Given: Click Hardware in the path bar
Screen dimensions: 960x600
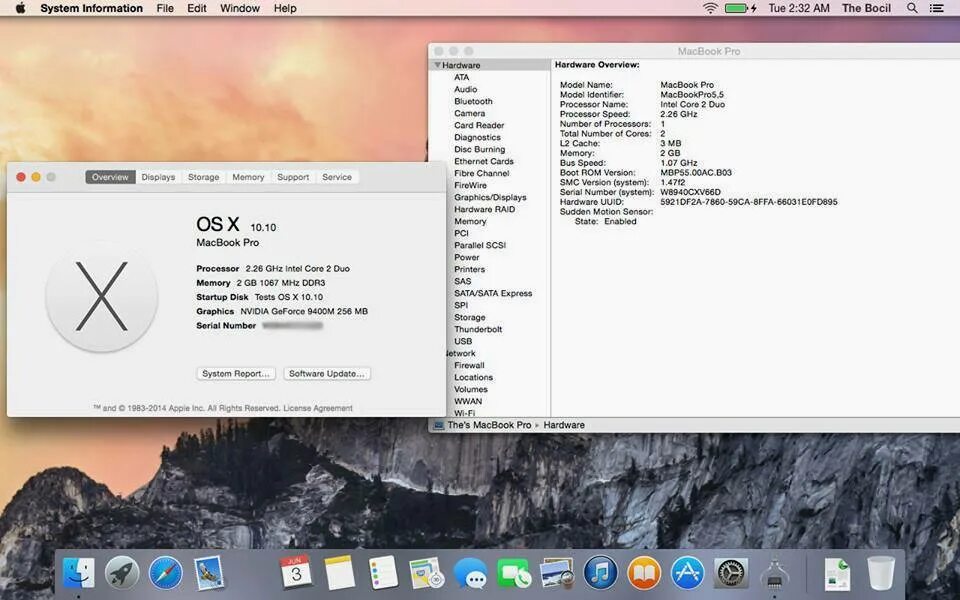Looking at the screenshot, I should pos(564,425).
